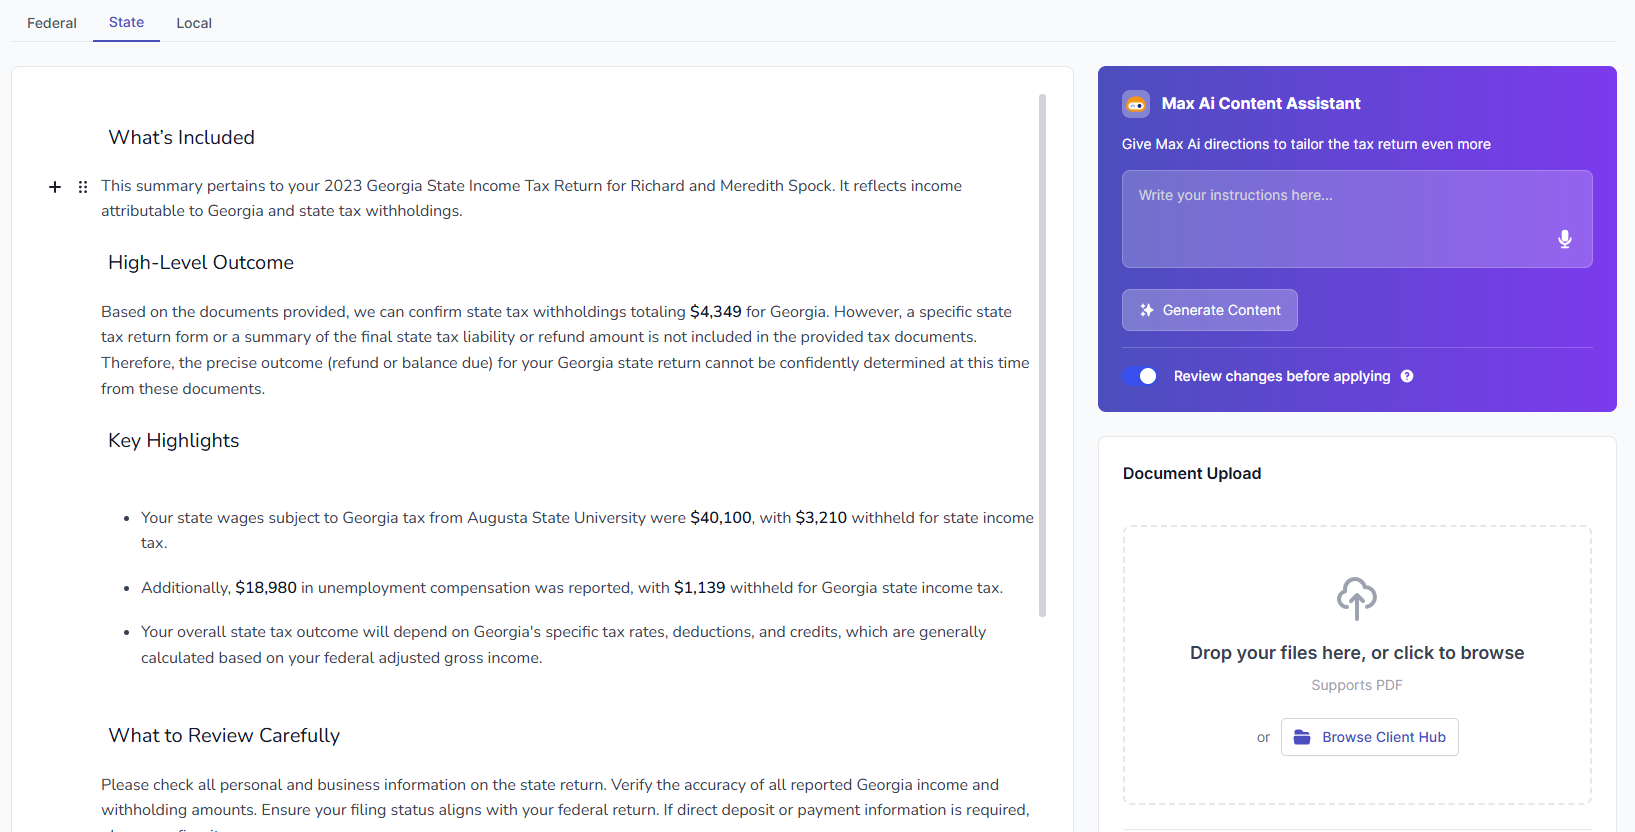Click Generate Content button
Viewport: 1635px width, 832px height.
pyautogui.click(x=1210, y=310)
